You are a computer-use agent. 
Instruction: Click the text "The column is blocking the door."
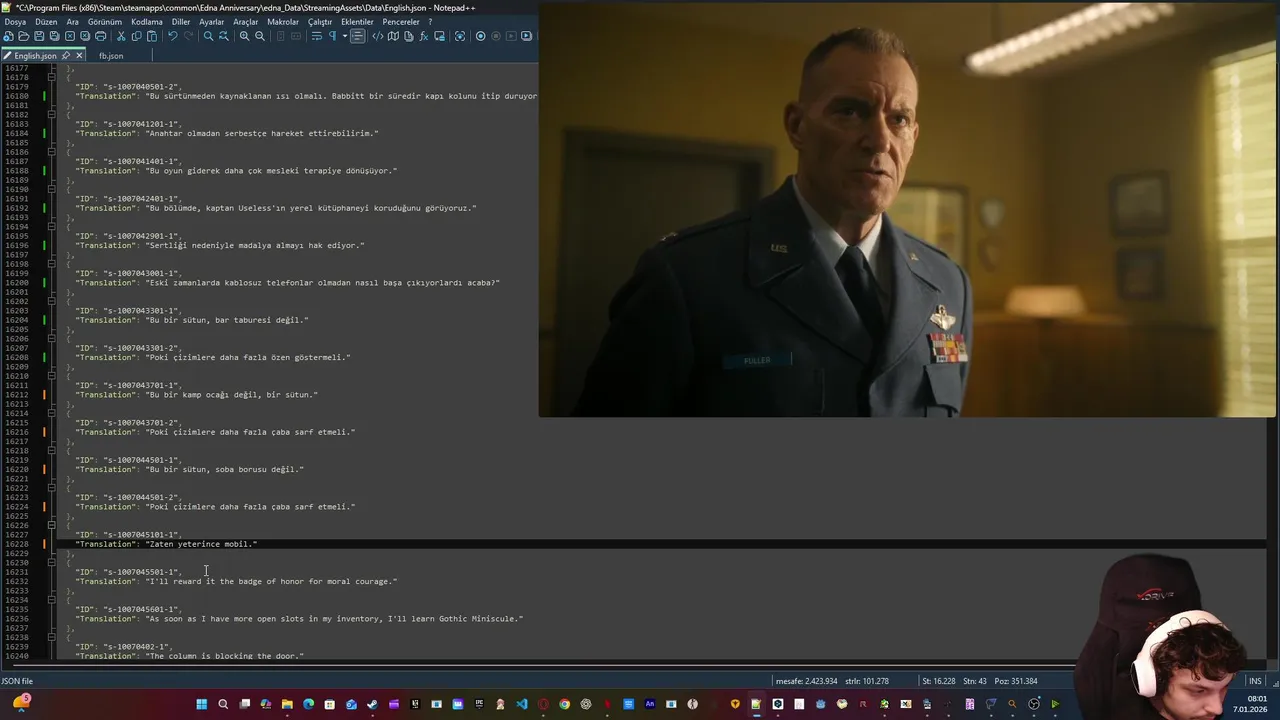pyautogui.click(x=225, y=656)
